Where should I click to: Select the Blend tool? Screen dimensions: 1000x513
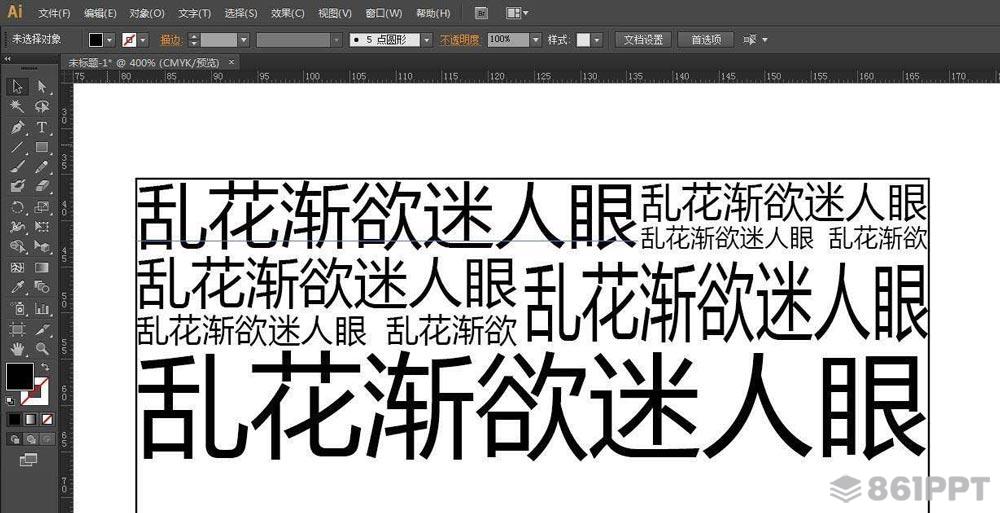(x=42, y=287)
